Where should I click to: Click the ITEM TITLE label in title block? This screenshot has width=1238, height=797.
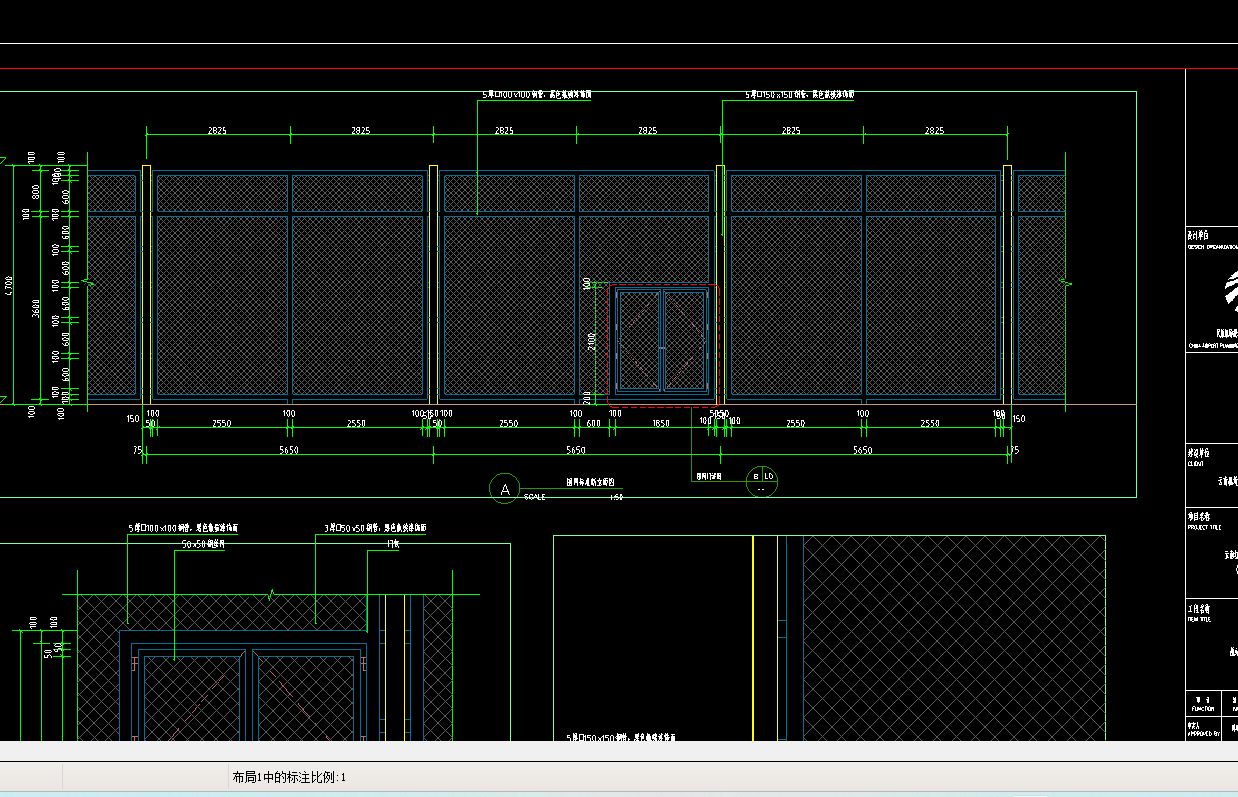[x=1199, y=620]
